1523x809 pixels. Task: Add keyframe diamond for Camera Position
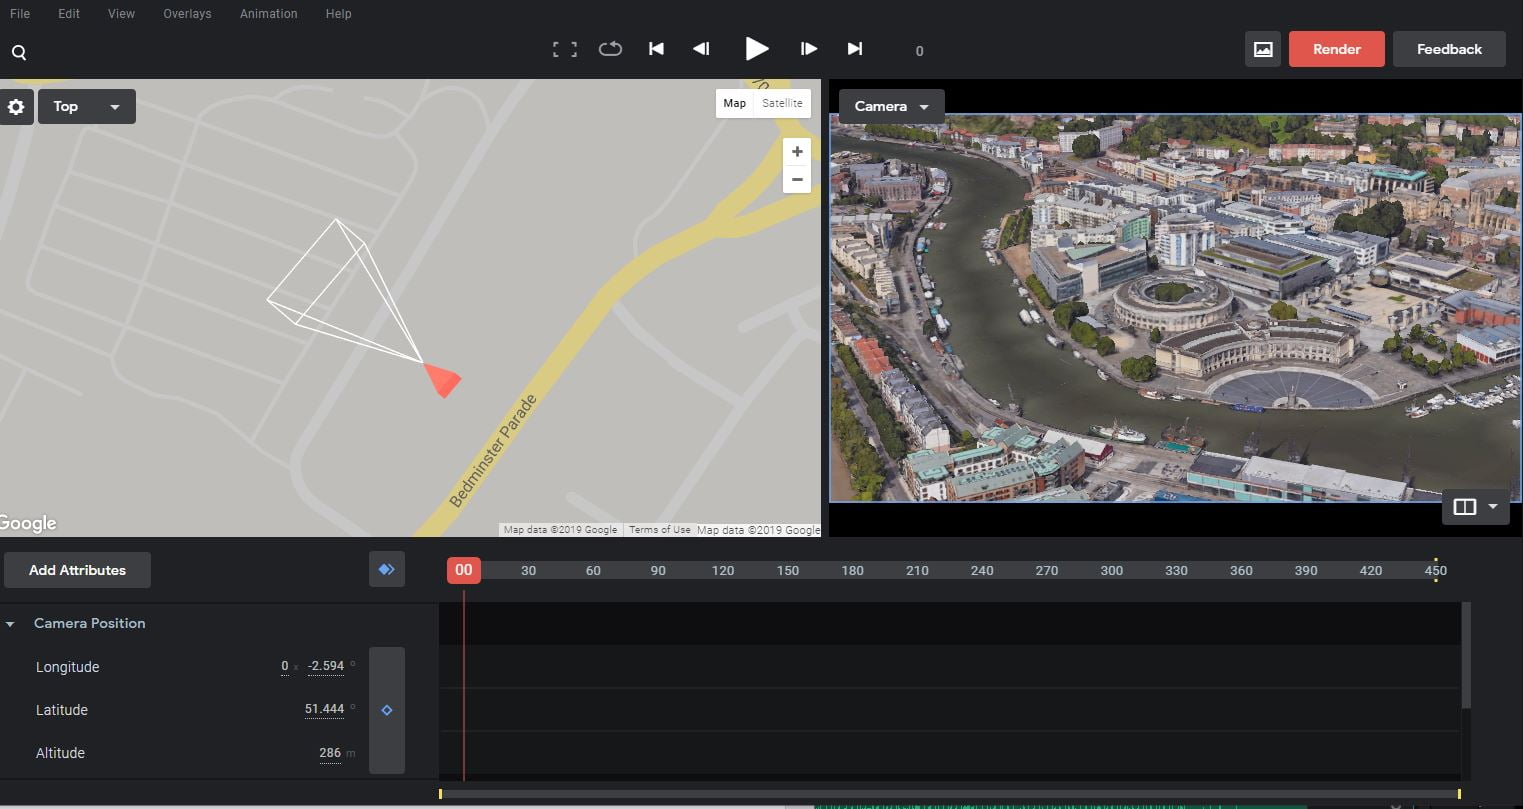click(387, 710)
